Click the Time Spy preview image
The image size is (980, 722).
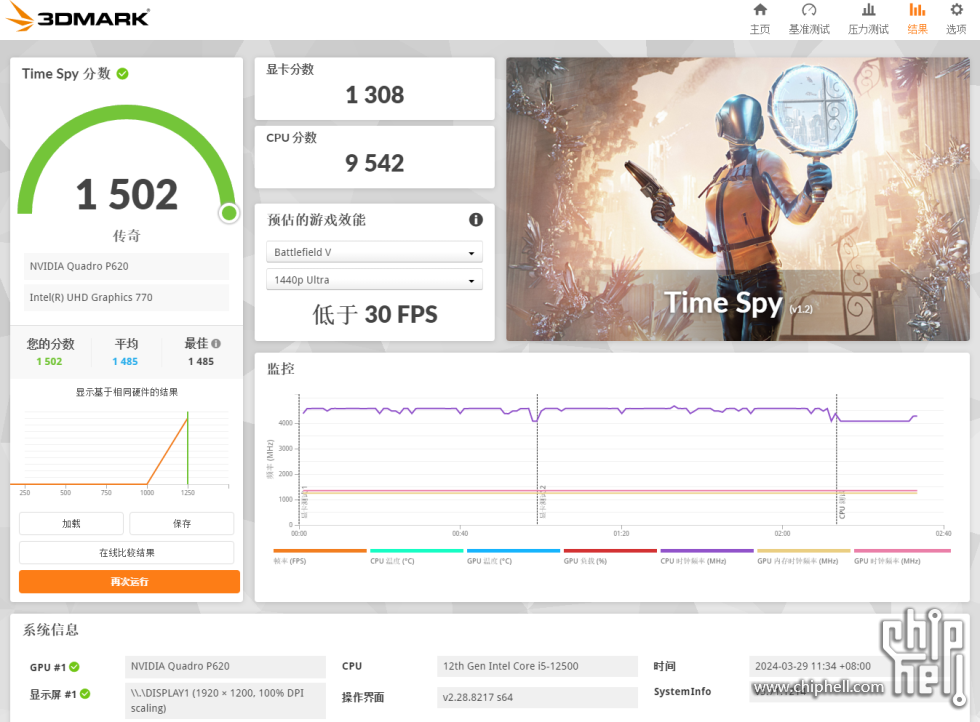coord(738,199)
